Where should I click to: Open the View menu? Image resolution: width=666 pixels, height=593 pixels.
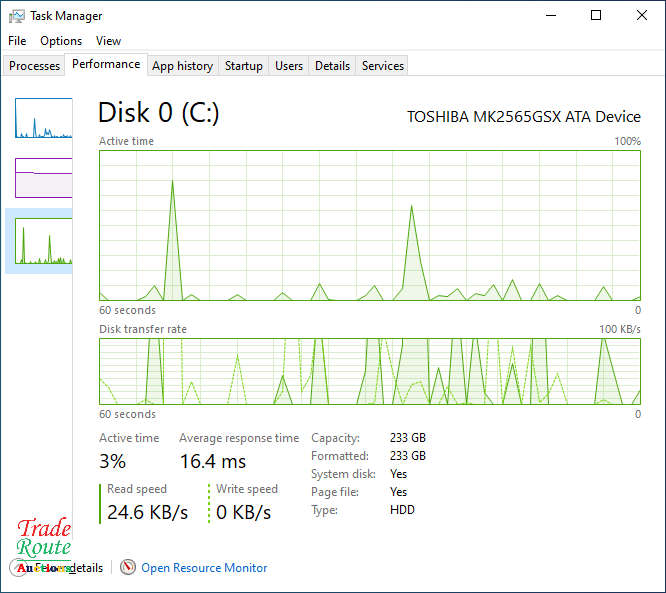[108, 41]
